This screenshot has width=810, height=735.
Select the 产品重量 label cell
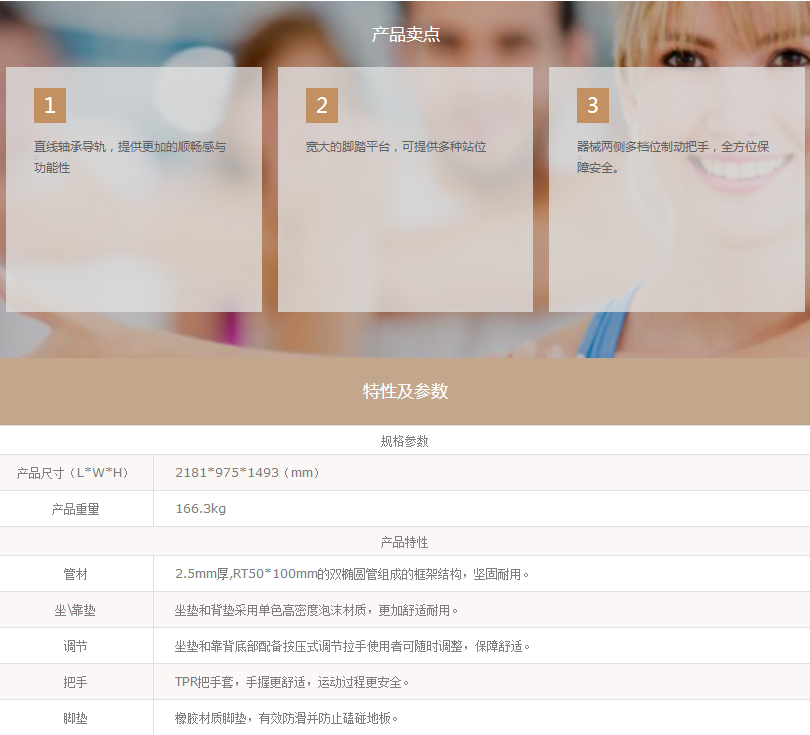[76, 509]
